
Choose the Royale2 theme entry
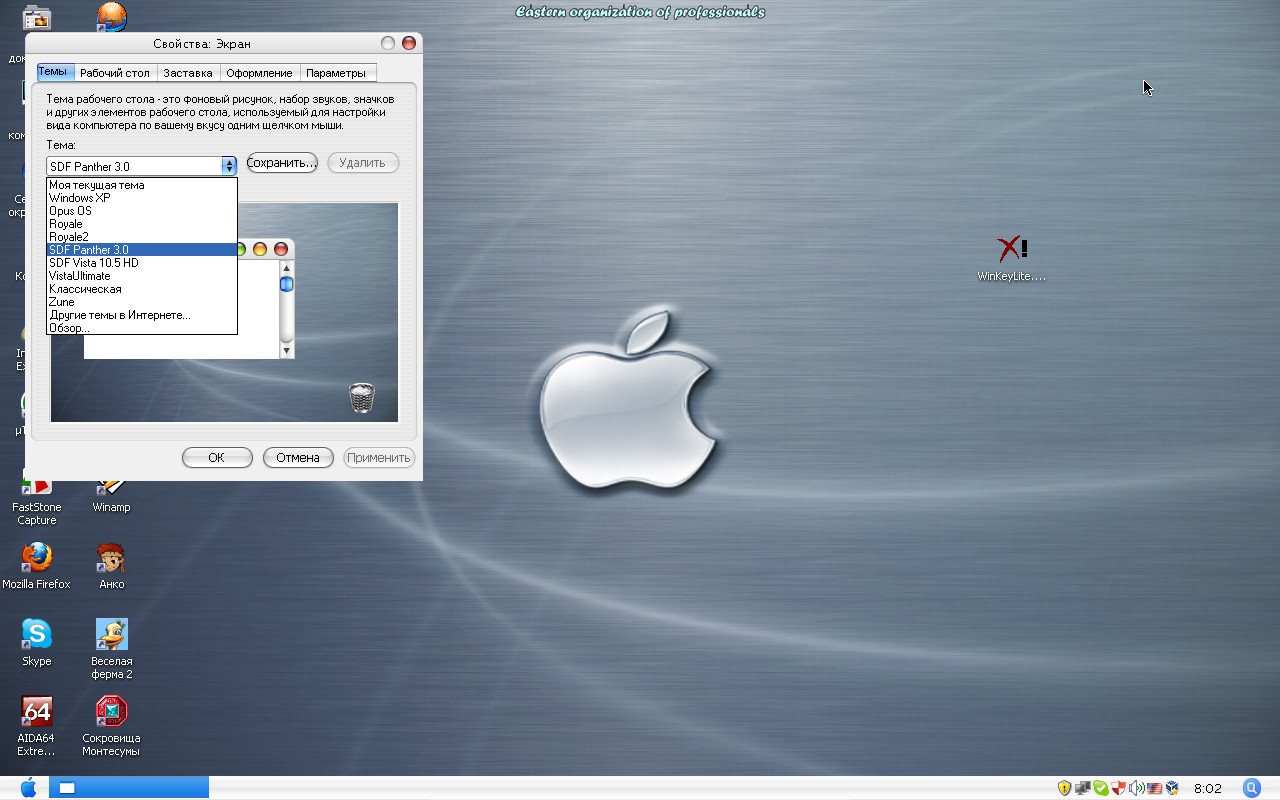(142, 237)
